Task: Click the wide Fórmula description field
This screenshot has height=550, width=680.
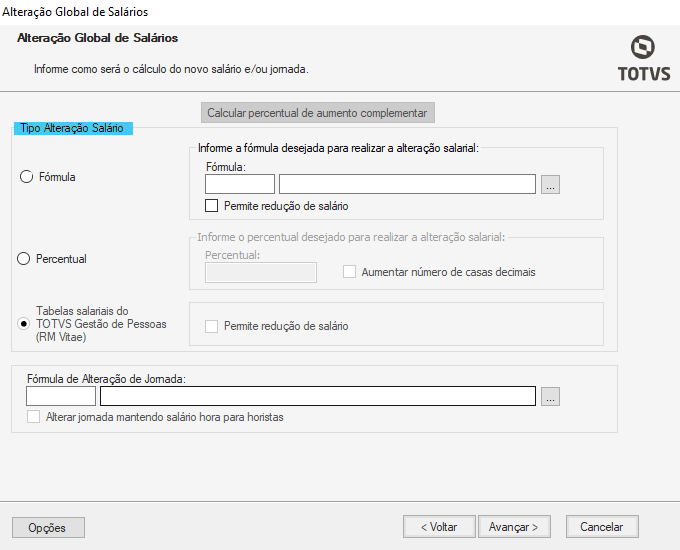Action: click(407, 184)
